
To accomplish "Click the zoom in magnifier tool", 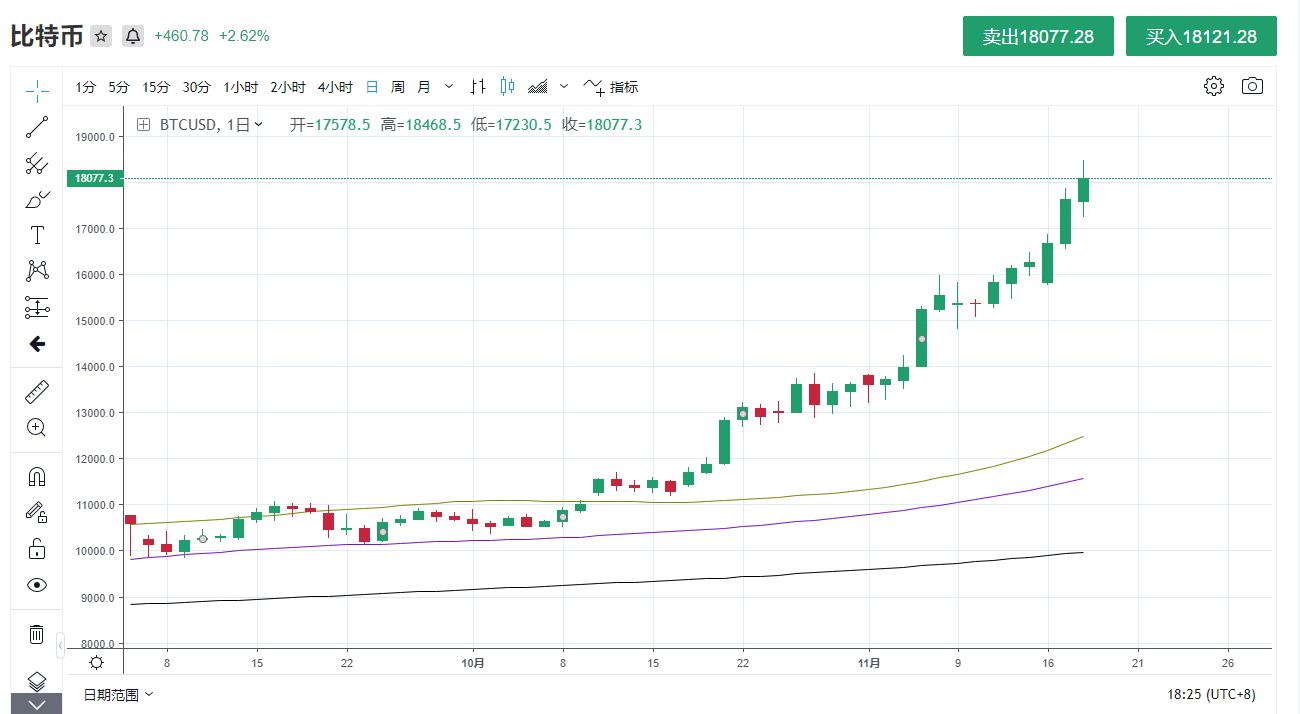I will pos(37,428).
